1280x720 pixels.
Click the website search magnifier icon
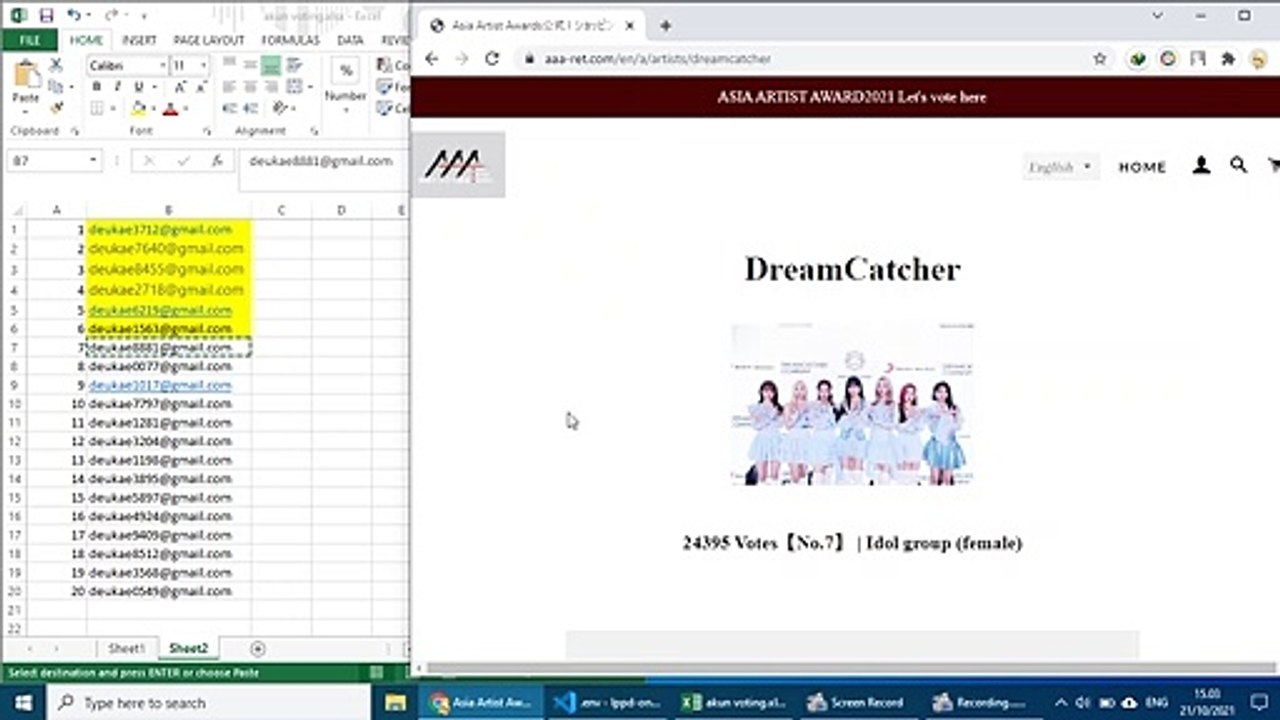coord(1238,166)
